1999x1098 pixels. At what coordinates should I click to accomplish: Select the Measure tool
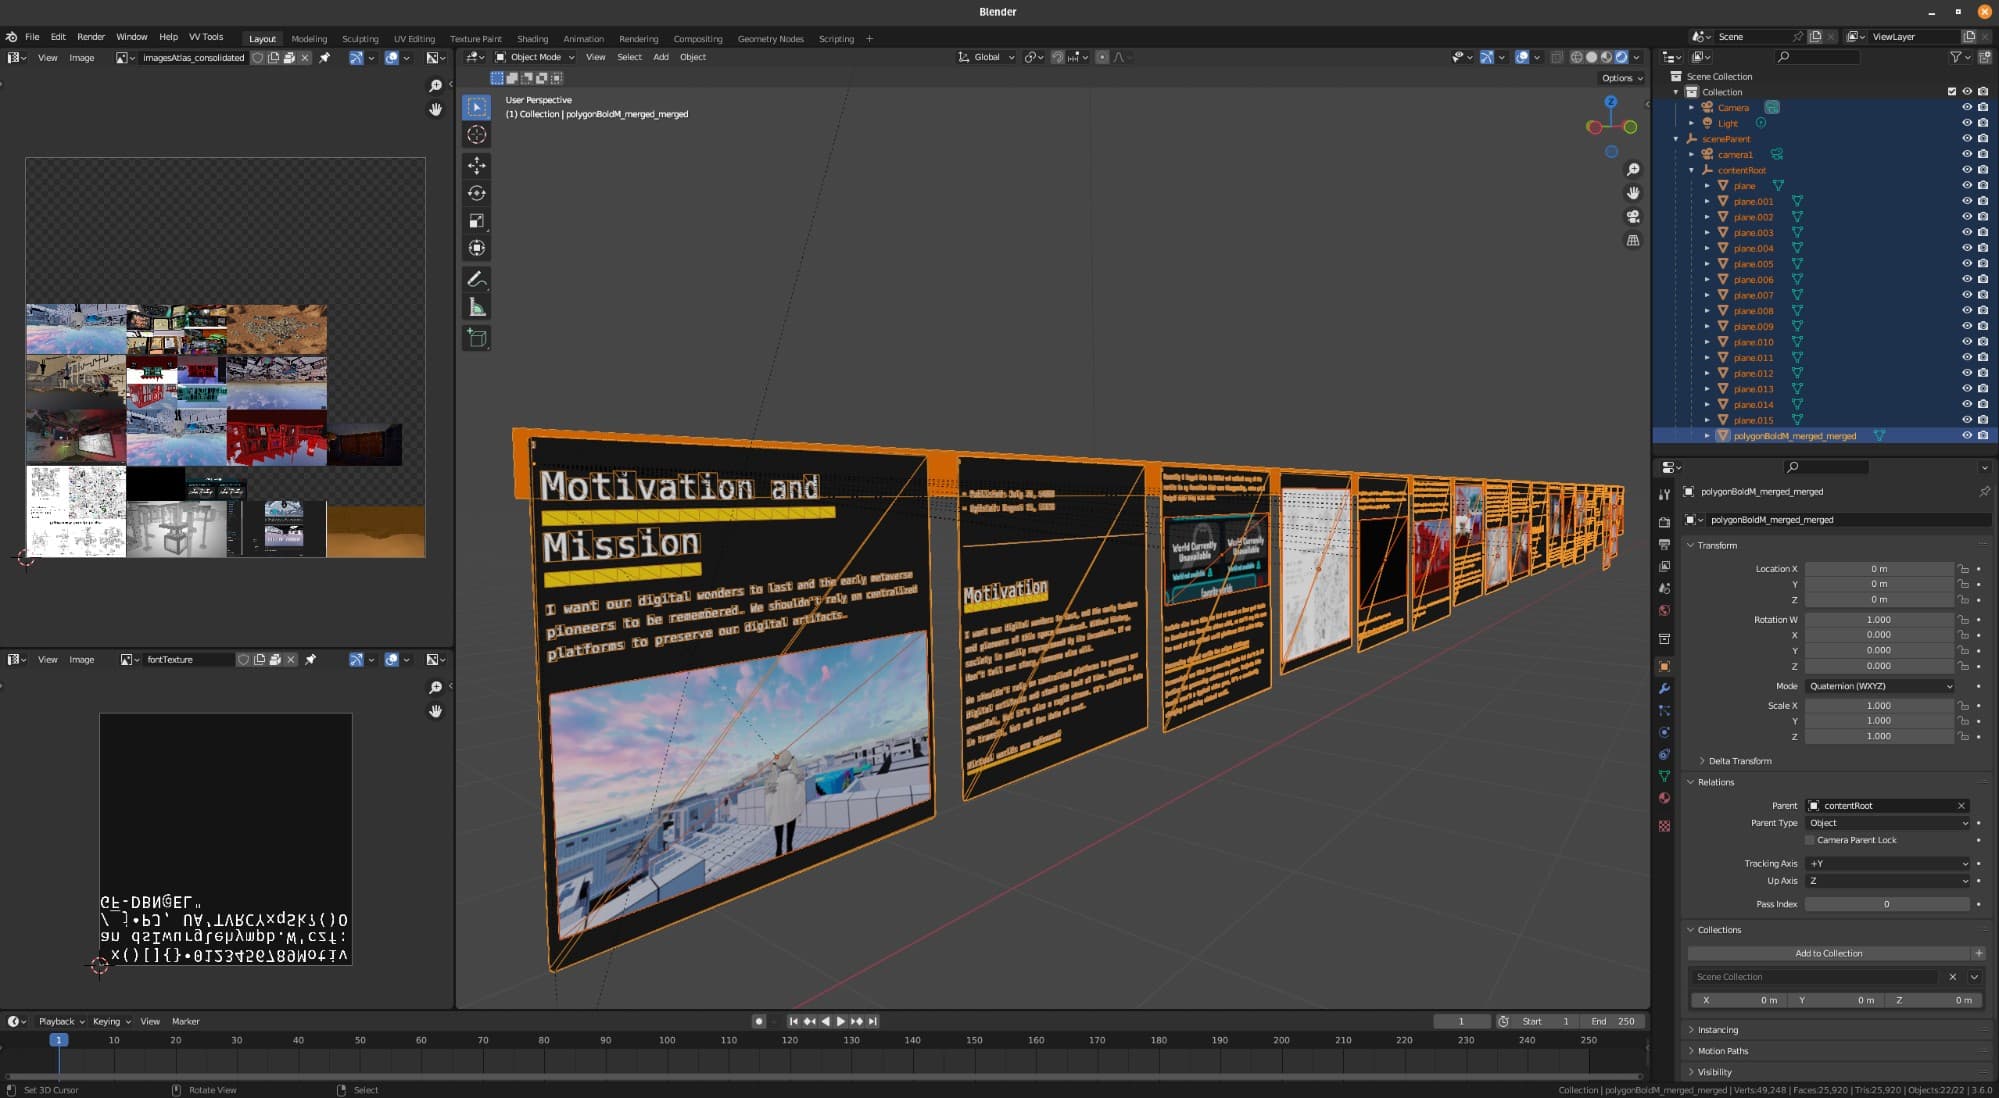[x=477, y=307]
